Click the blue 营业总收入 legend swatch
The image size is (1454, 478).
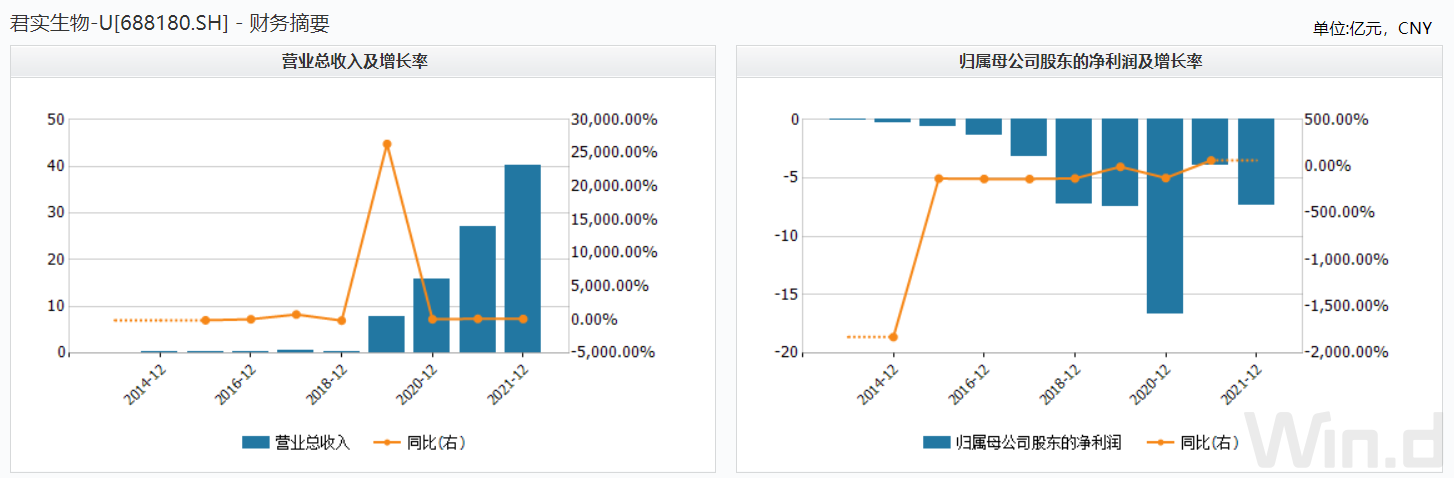256,442
